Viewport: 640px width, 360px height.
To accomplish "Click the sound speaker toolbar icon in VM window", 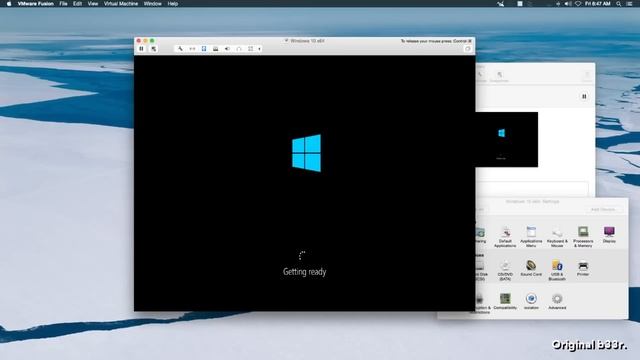I will [x=227, y=49].
